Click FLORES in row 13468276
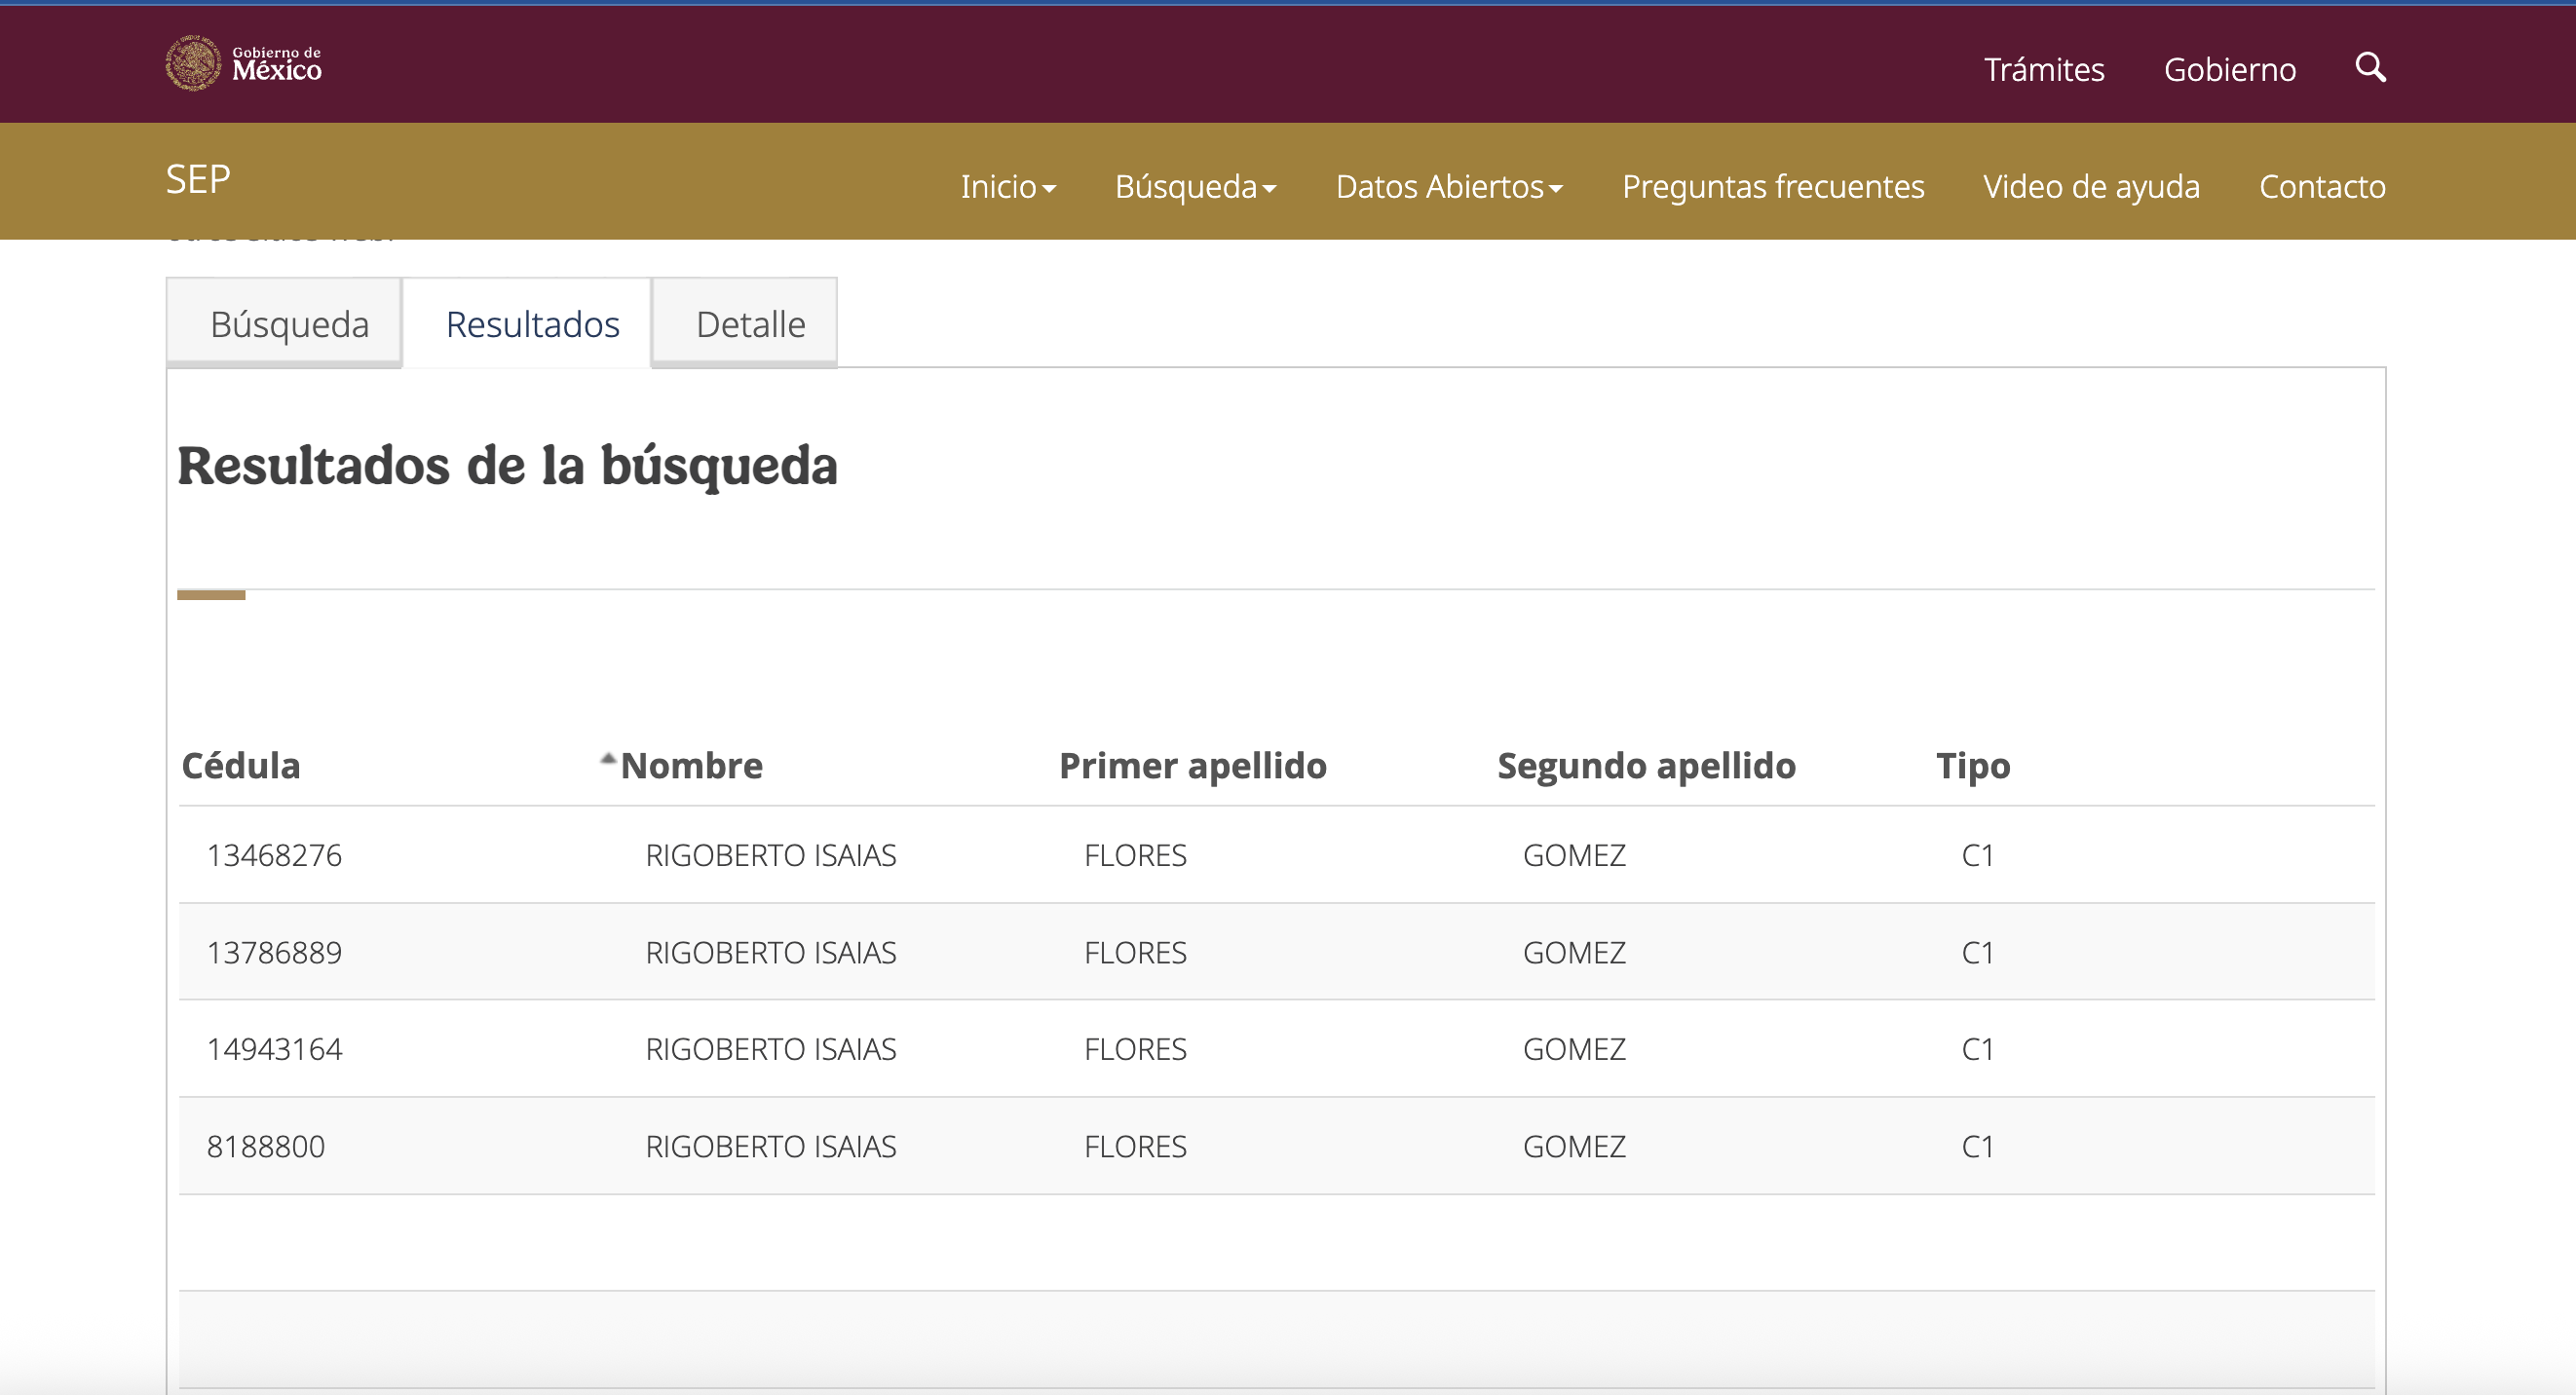 tap(1135, 855)
